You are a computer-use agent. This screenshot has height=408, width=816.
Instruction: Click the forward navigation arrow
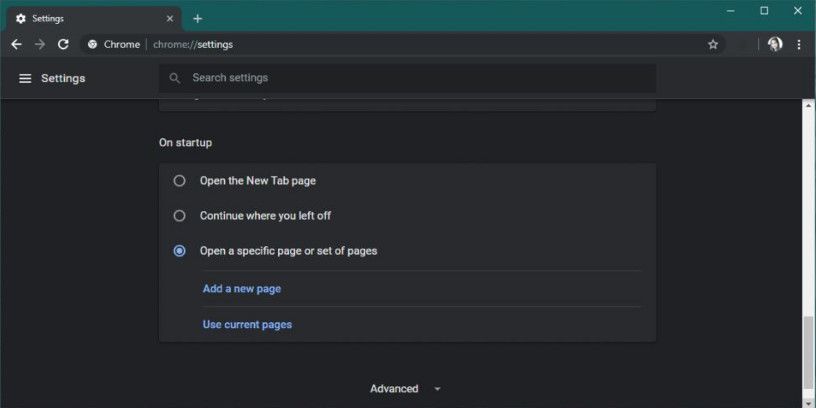pos(40,44)
